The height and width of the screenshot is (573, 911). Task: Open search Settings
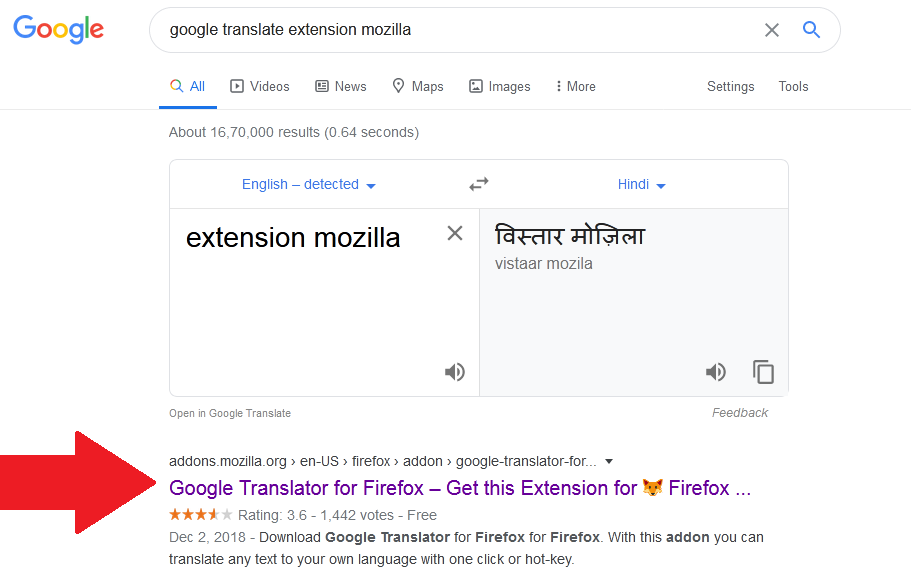(730, 86)
